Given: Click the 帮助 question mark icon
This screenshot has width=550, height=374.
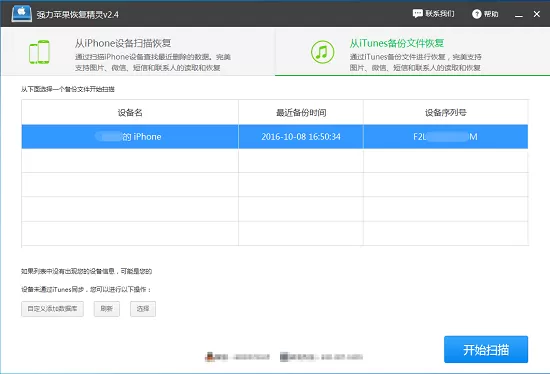Looking at the screenshot, I should click(x=476, y=14).
